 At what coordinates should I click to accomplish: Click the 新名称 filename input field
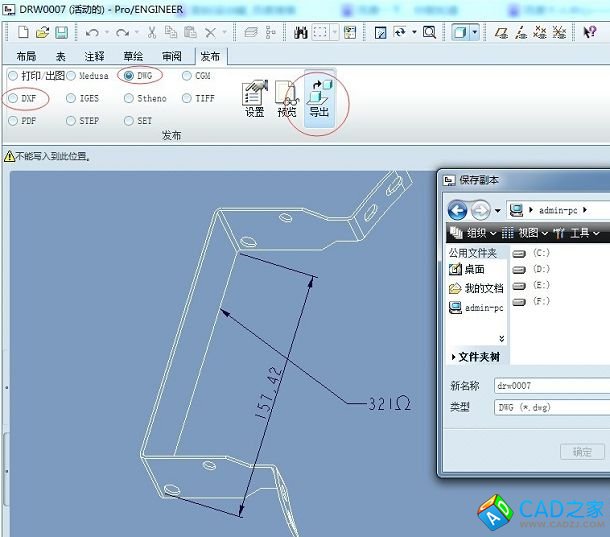[550, 385]
